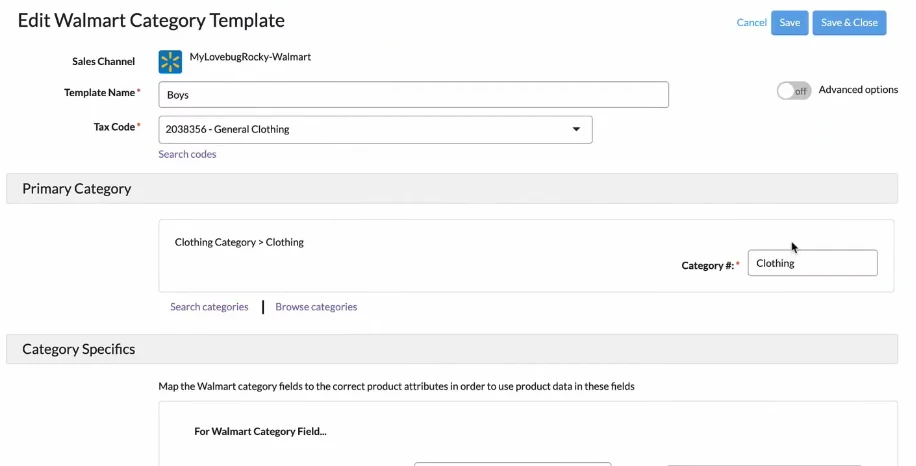Screen dimensions: 916x466
Task: Click the MyLovebugRocky-Walmart sales channel name
Action: [x=250, y=57]
